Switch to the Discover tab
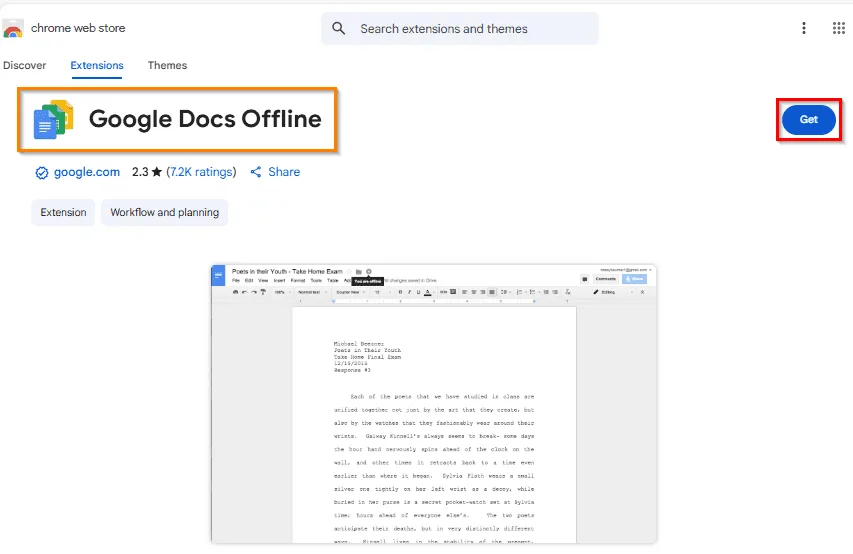The image size is (853, 554). point(24,65)
